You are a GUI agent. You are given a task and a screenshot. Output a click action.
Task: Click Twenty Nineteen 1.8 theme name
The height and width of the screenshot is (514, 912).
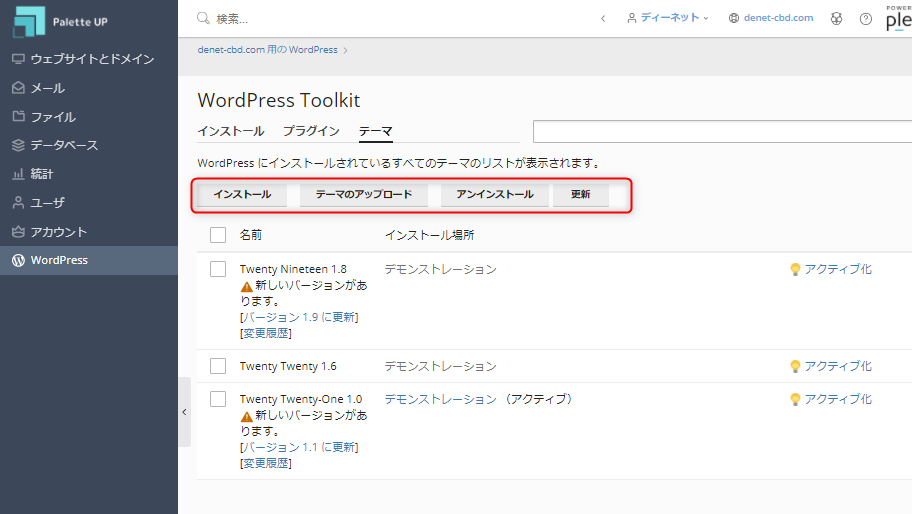point(293,269)
